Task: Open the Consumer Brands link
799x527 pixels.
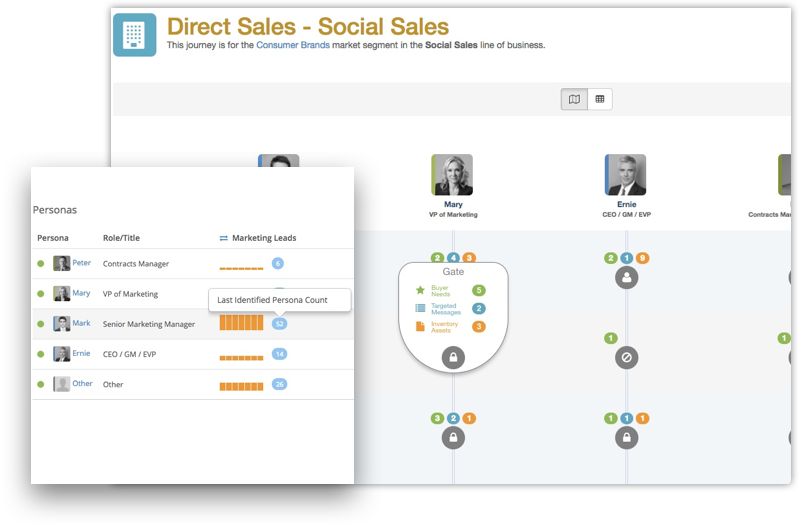Action: [293, 45]
